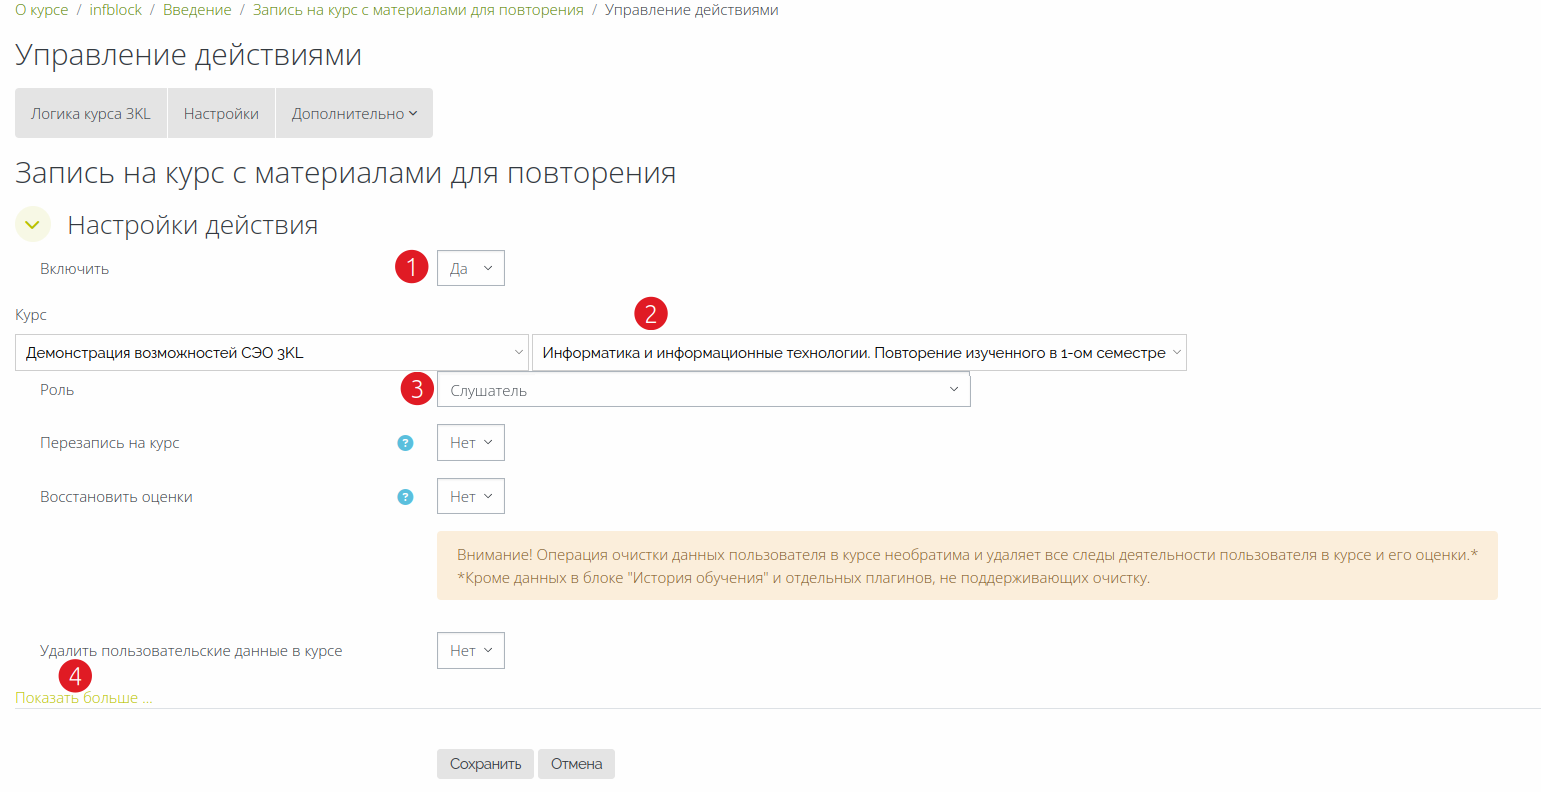Switch to the Настройки tab
This screenshot has height=792, width=1541.
click(x=221, y=114)
